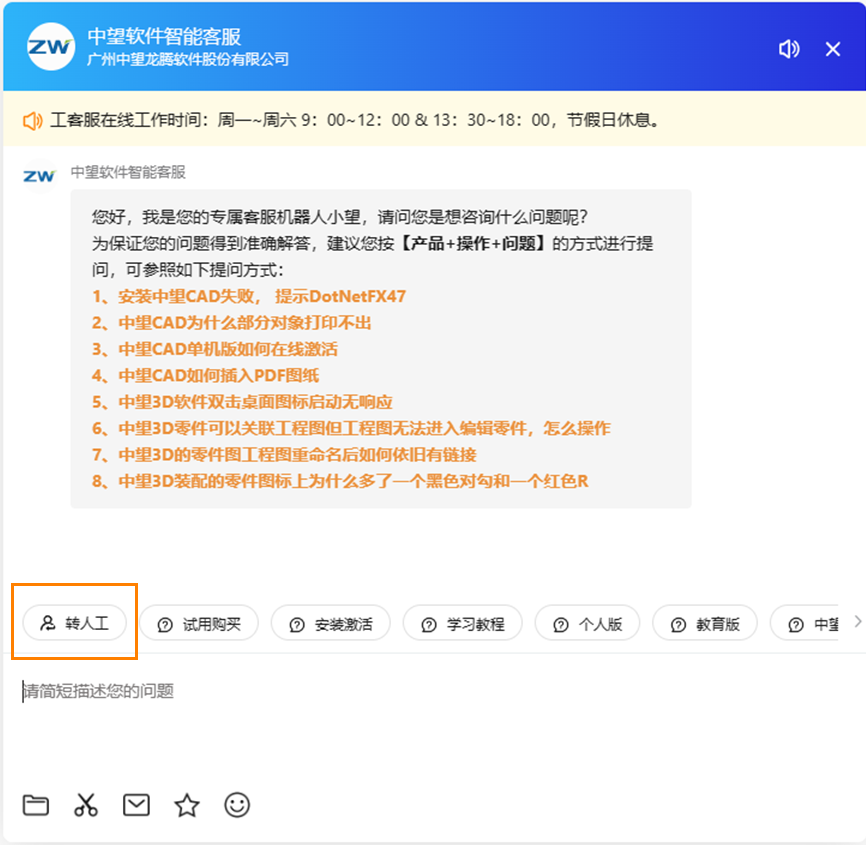Click the person icon in 转人工 button
The height and width of the screenshot is (845, 866).
[x=48, y=623]
